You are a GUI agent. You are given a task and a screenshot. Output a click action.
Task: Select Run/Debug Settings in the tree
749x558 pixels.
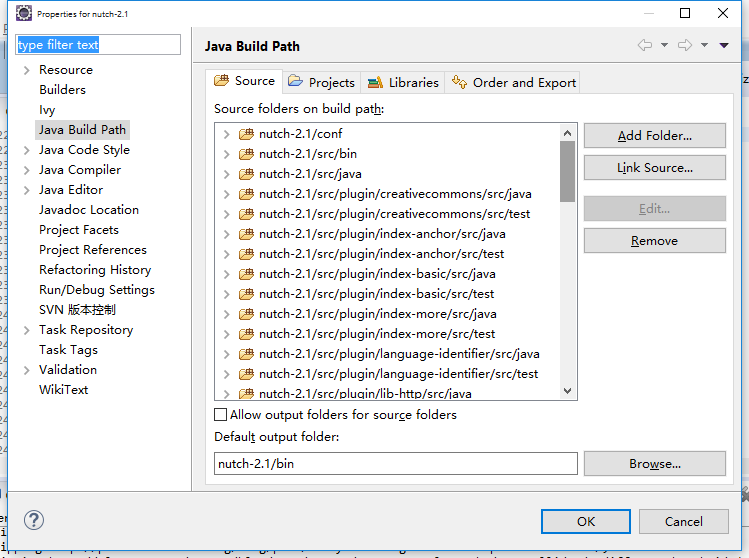pyautogui.click(x=97, y=290)
